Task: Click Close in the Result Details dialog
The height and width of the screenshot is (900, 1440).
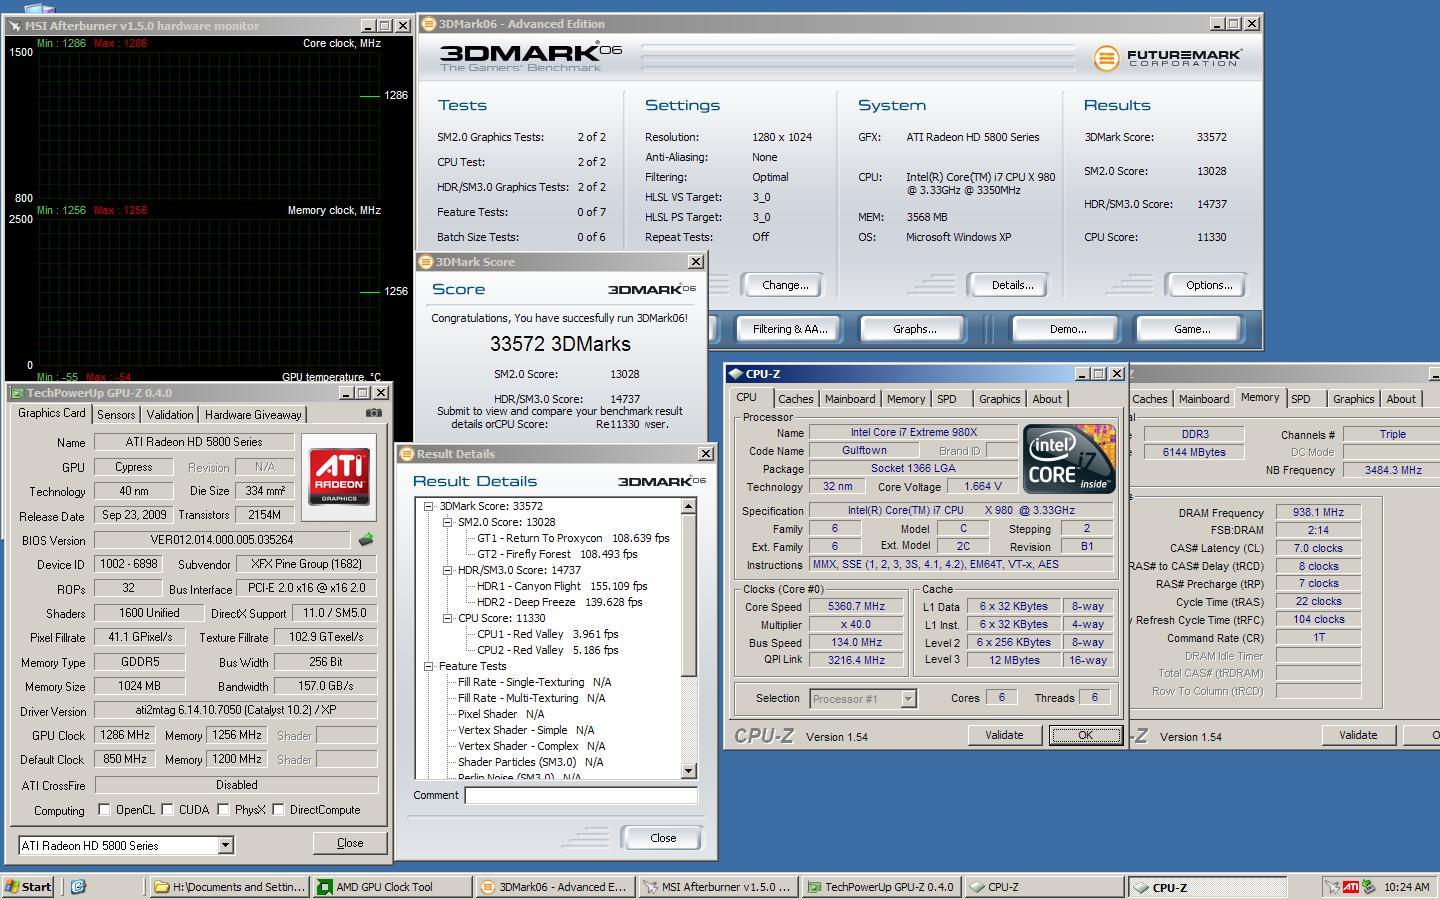Action: (x=663, y=838)
